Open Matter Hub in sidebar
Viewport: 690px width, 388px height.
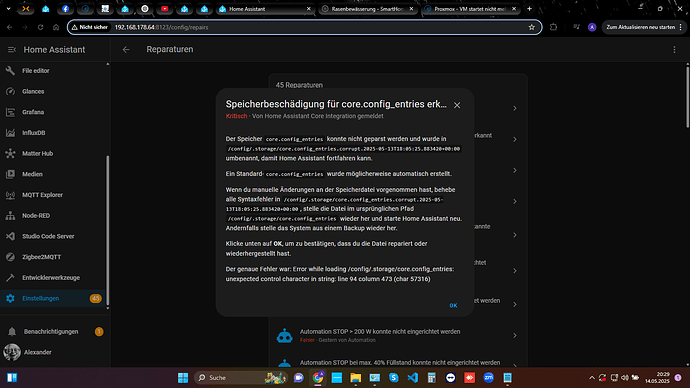point(53,154)
